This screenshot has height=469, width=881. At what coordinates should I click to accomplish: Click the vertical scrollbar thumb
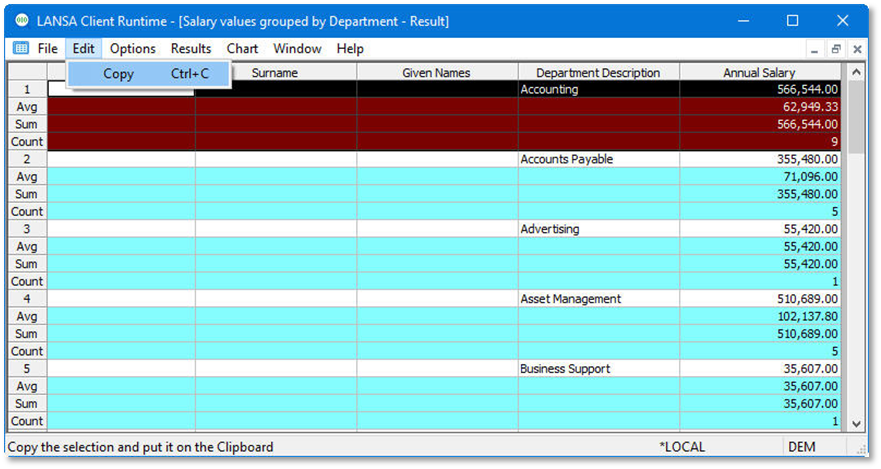(x=856, y=117)
